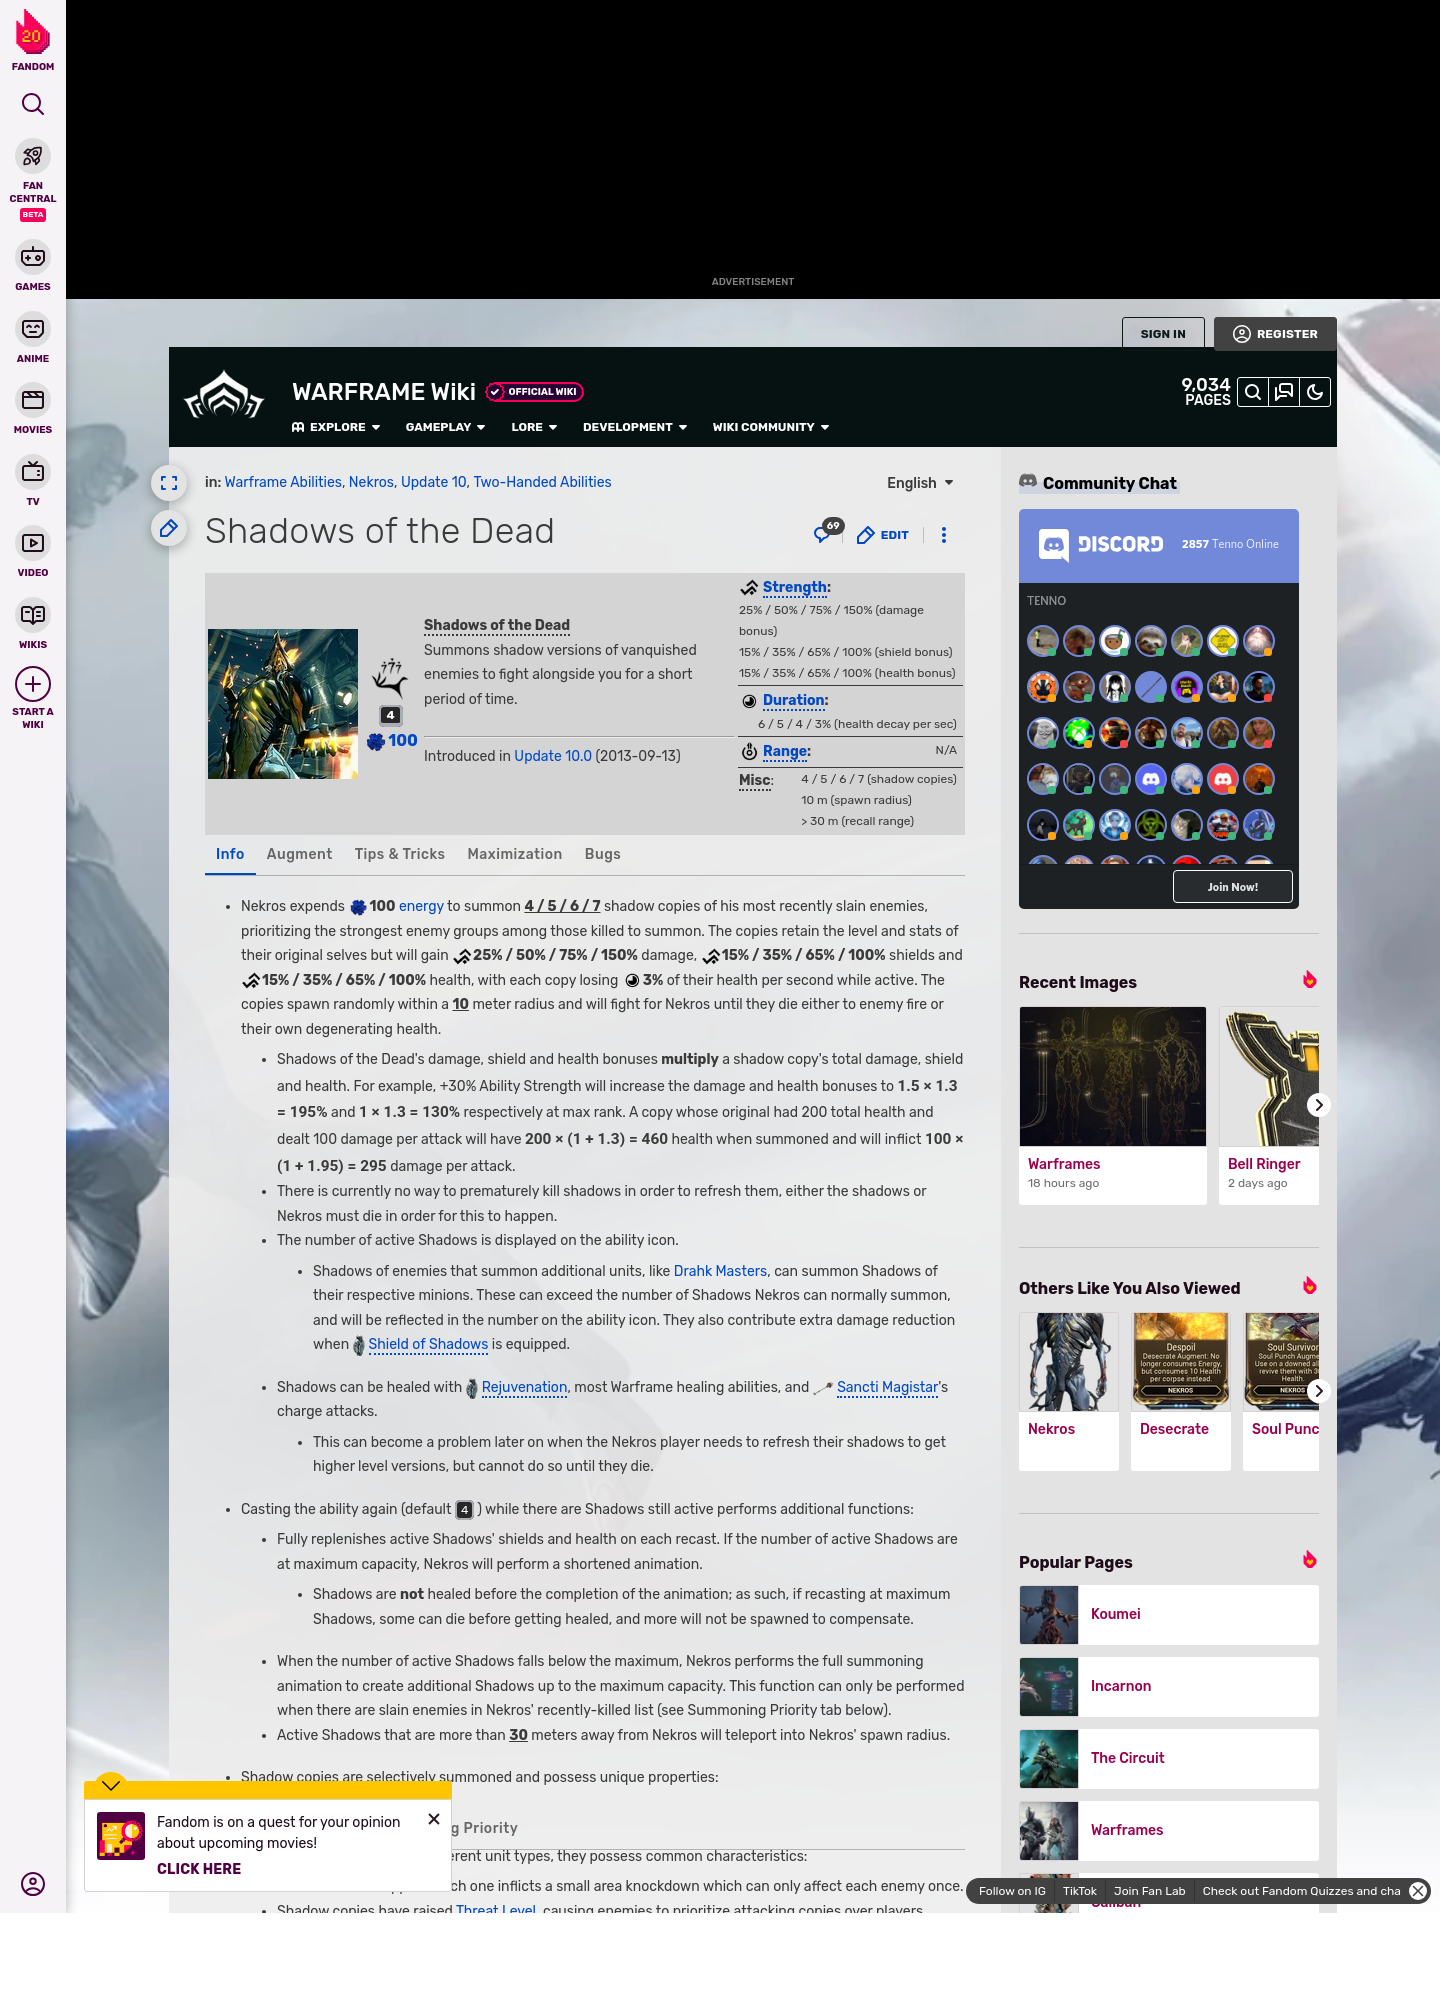Dismiss the bottom Fandom promo bar

point(1418,1891)
